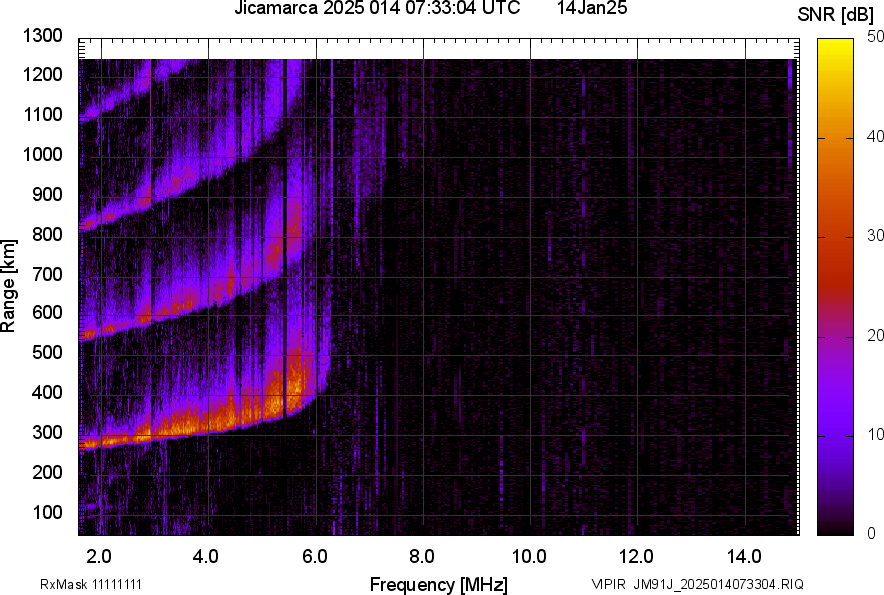
Task: Click the range tick label '1200'
Action: (42, 74)
